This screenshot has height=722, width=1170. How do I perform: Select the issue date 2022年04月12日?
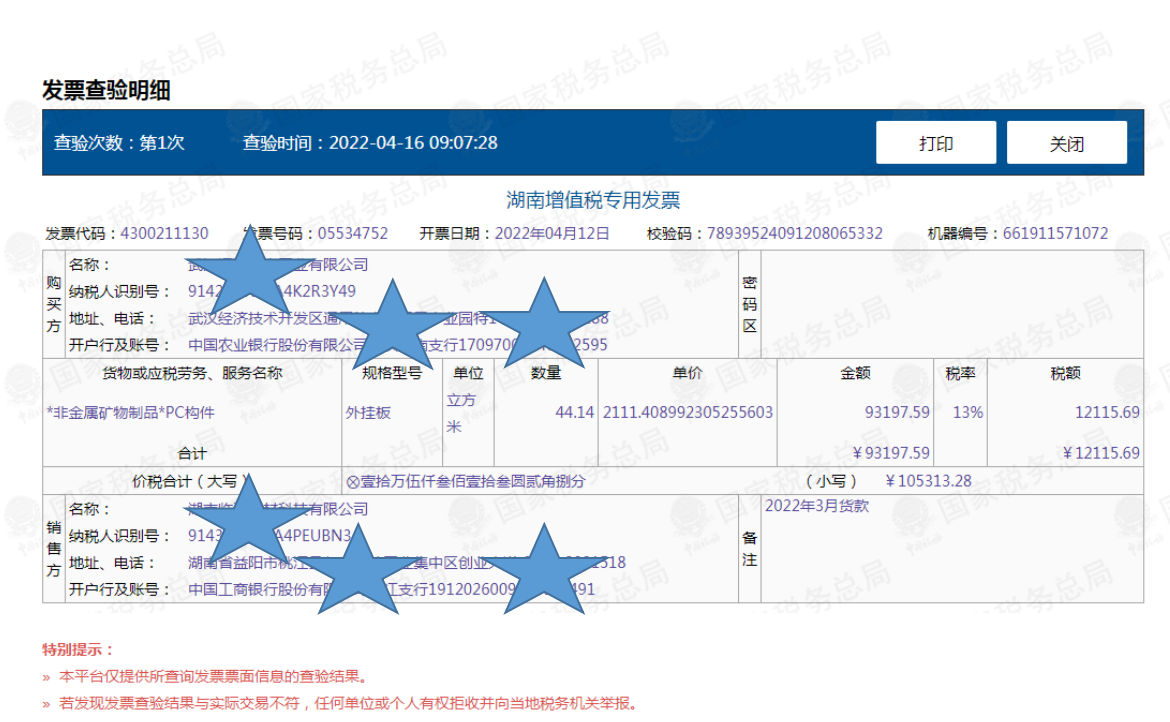(552, 234)
